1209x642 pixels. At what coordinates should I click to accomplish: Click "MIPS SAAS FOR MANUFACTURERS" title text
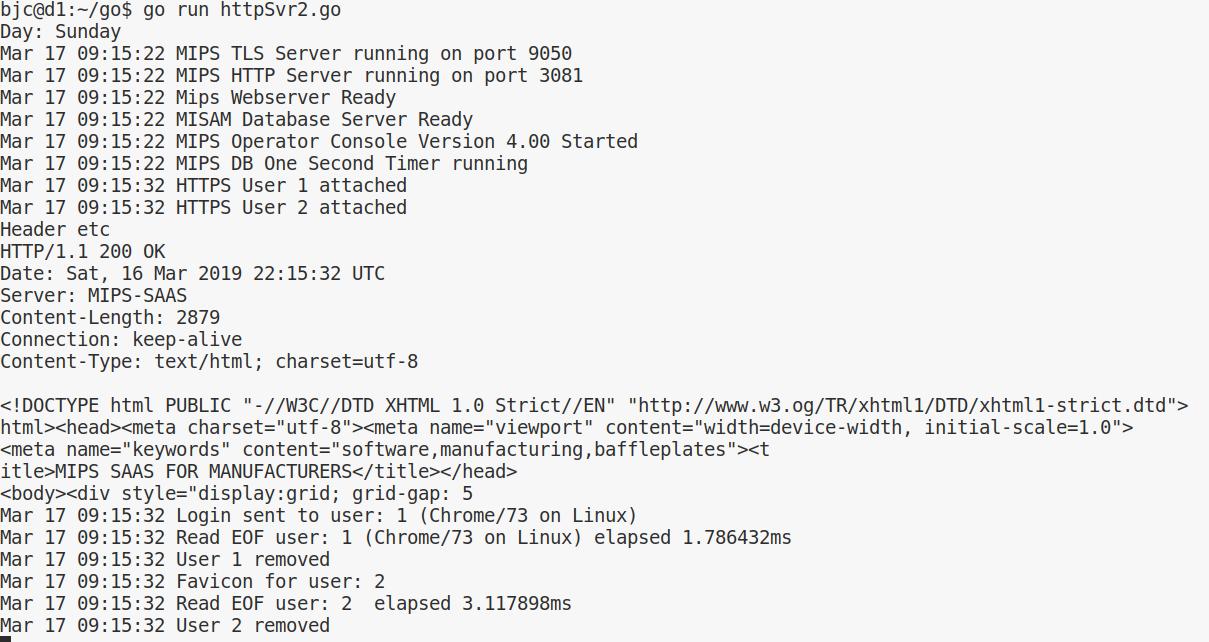(203, 472)
